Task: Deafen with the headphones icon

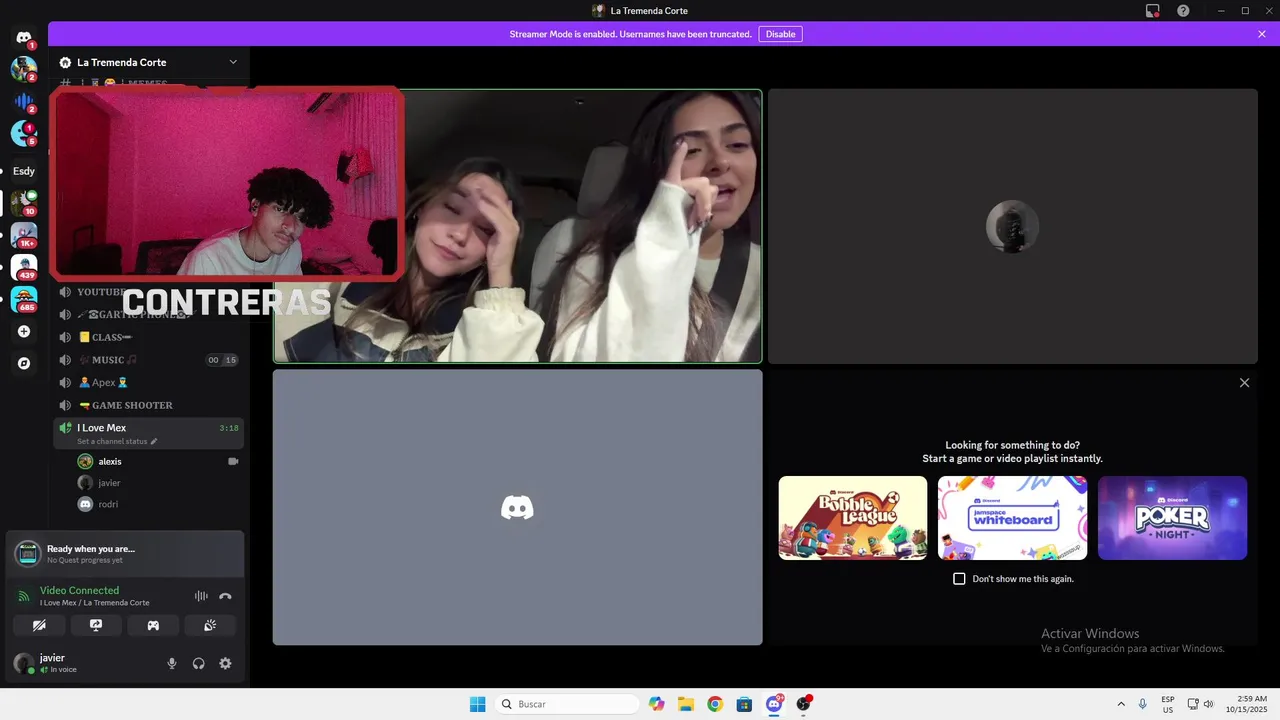Action: (x=199, y=663)
